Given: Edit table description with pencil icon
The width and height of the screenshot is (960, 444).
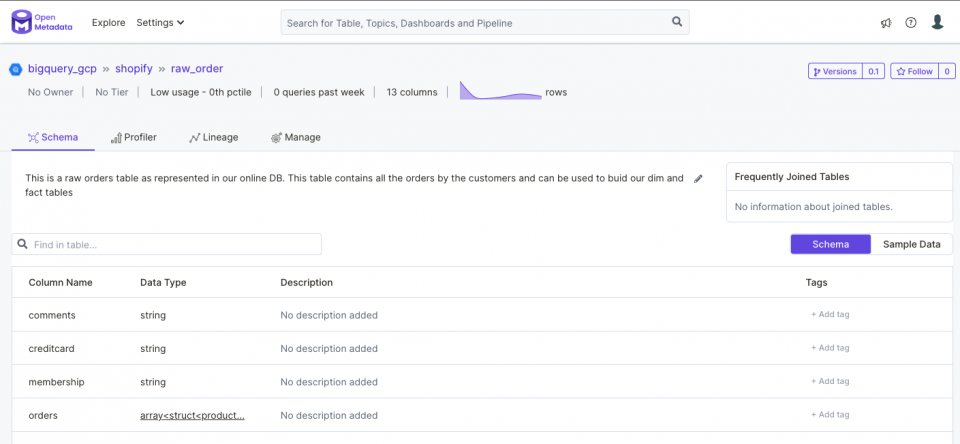Looking at the screenshot, I should click(x=698, y=179).
